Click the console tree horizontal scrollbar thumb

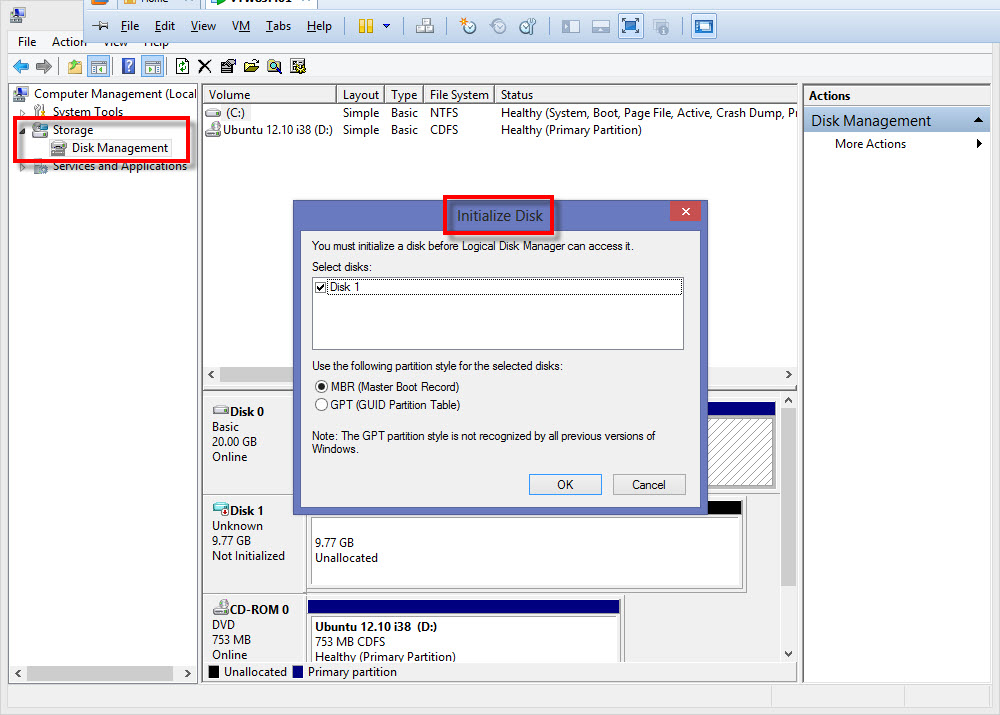[99, 674]
